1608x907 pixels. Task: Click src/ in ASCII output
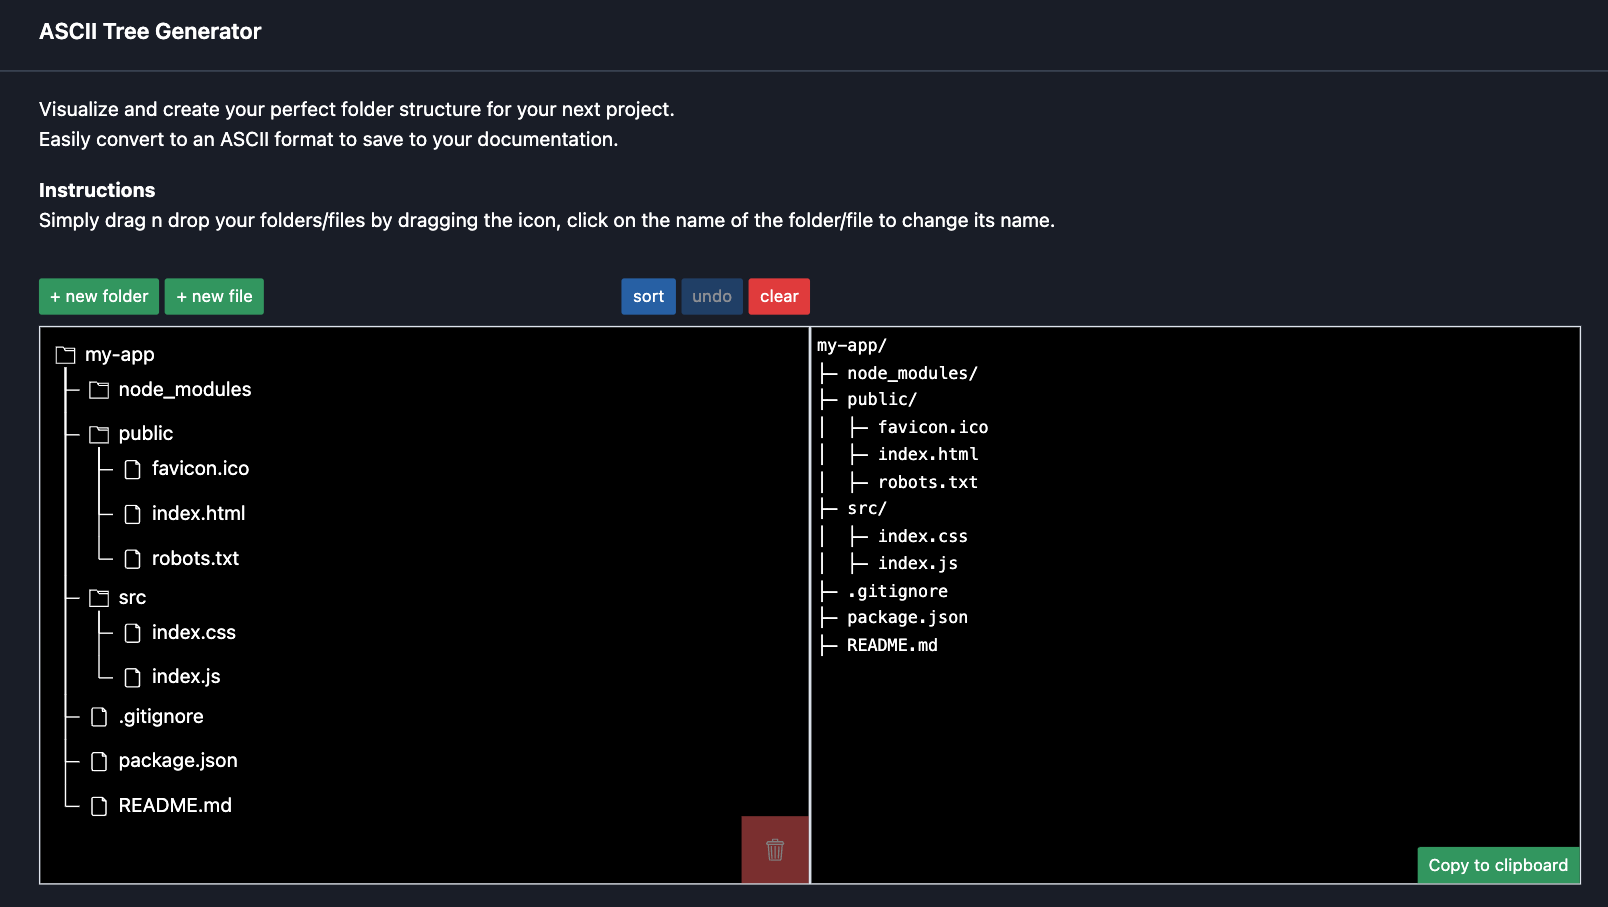(867, 508)
